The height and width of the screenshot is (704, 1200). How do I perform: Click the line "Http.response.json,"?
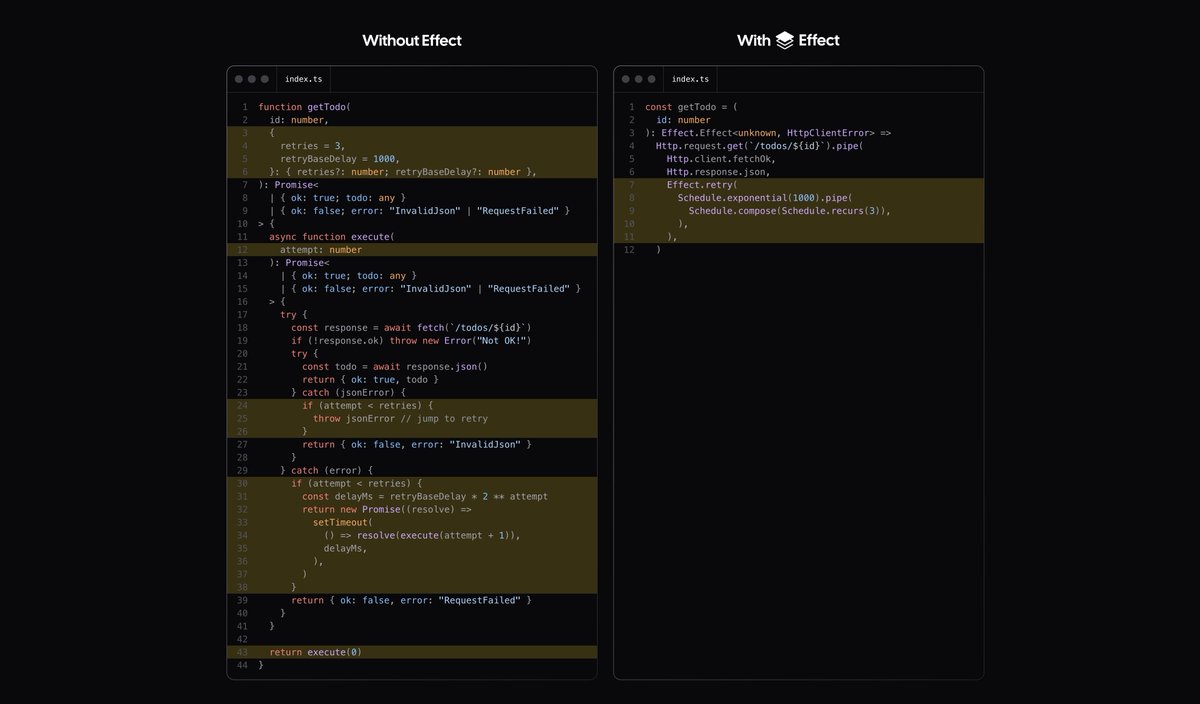coord(719,172)
